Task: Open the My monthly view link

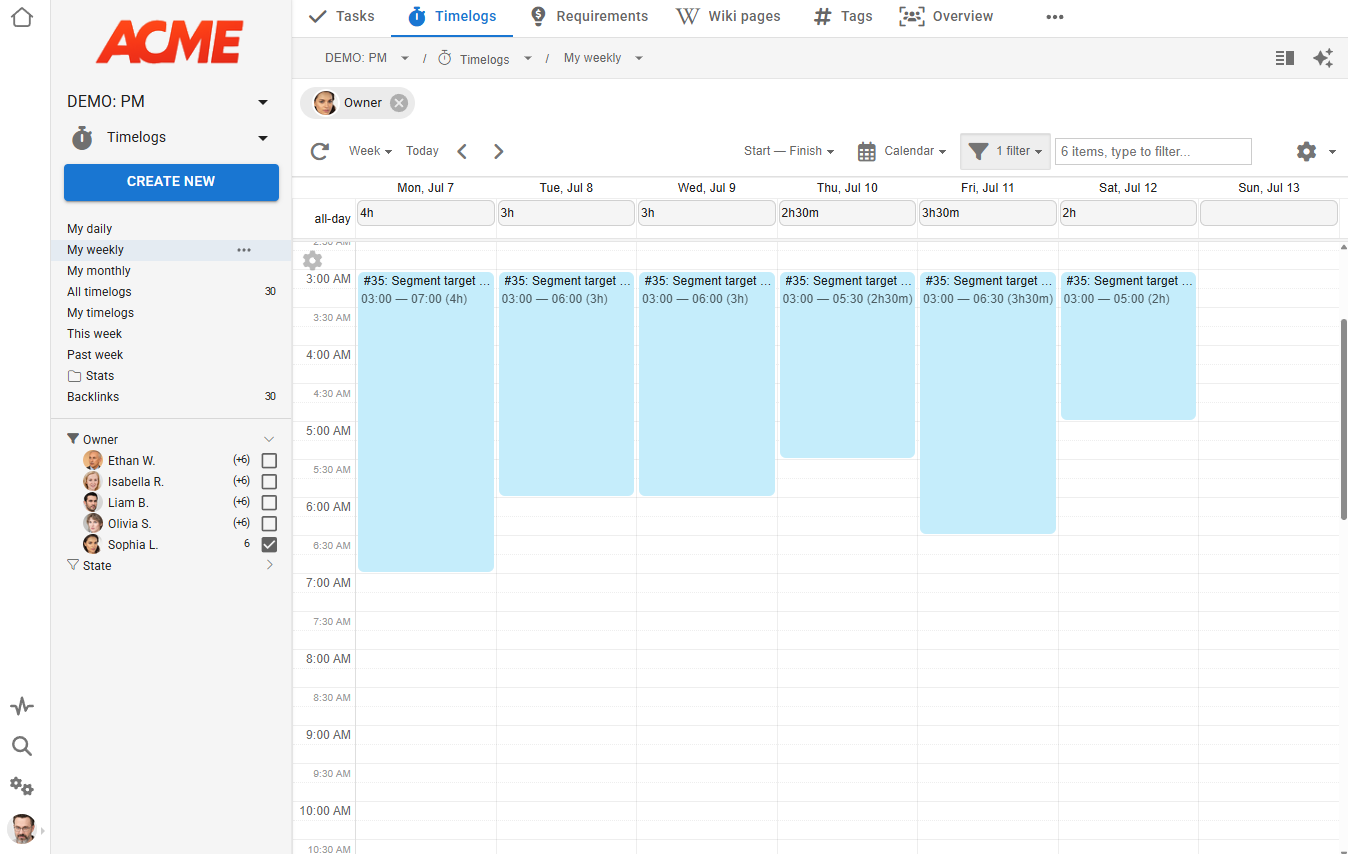Action: coord(98,270)
